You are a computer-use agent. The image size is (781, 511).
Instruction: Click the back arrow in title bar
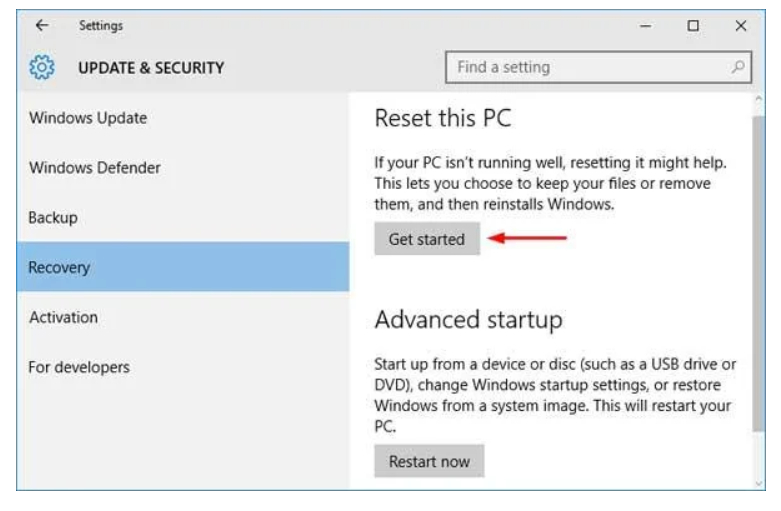pyautogui.click(x=40, y=26)
